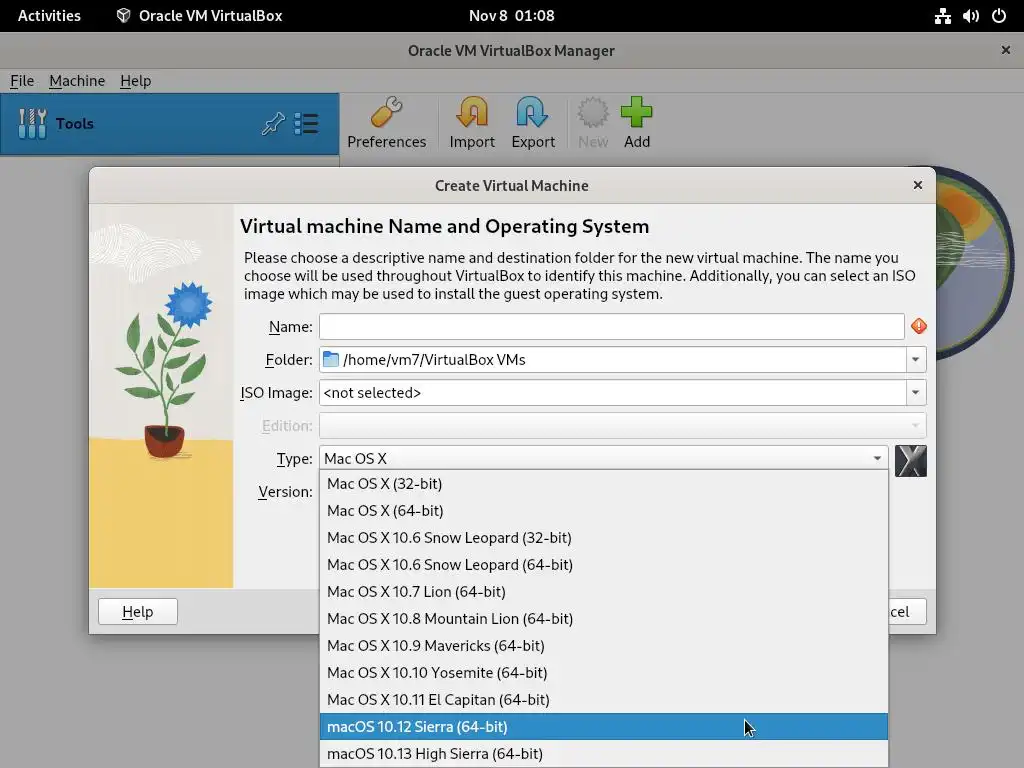Pick Mac OS X 10.10 Yosemite
This screenshot has height=768, width=1024.
pos(603,673)
